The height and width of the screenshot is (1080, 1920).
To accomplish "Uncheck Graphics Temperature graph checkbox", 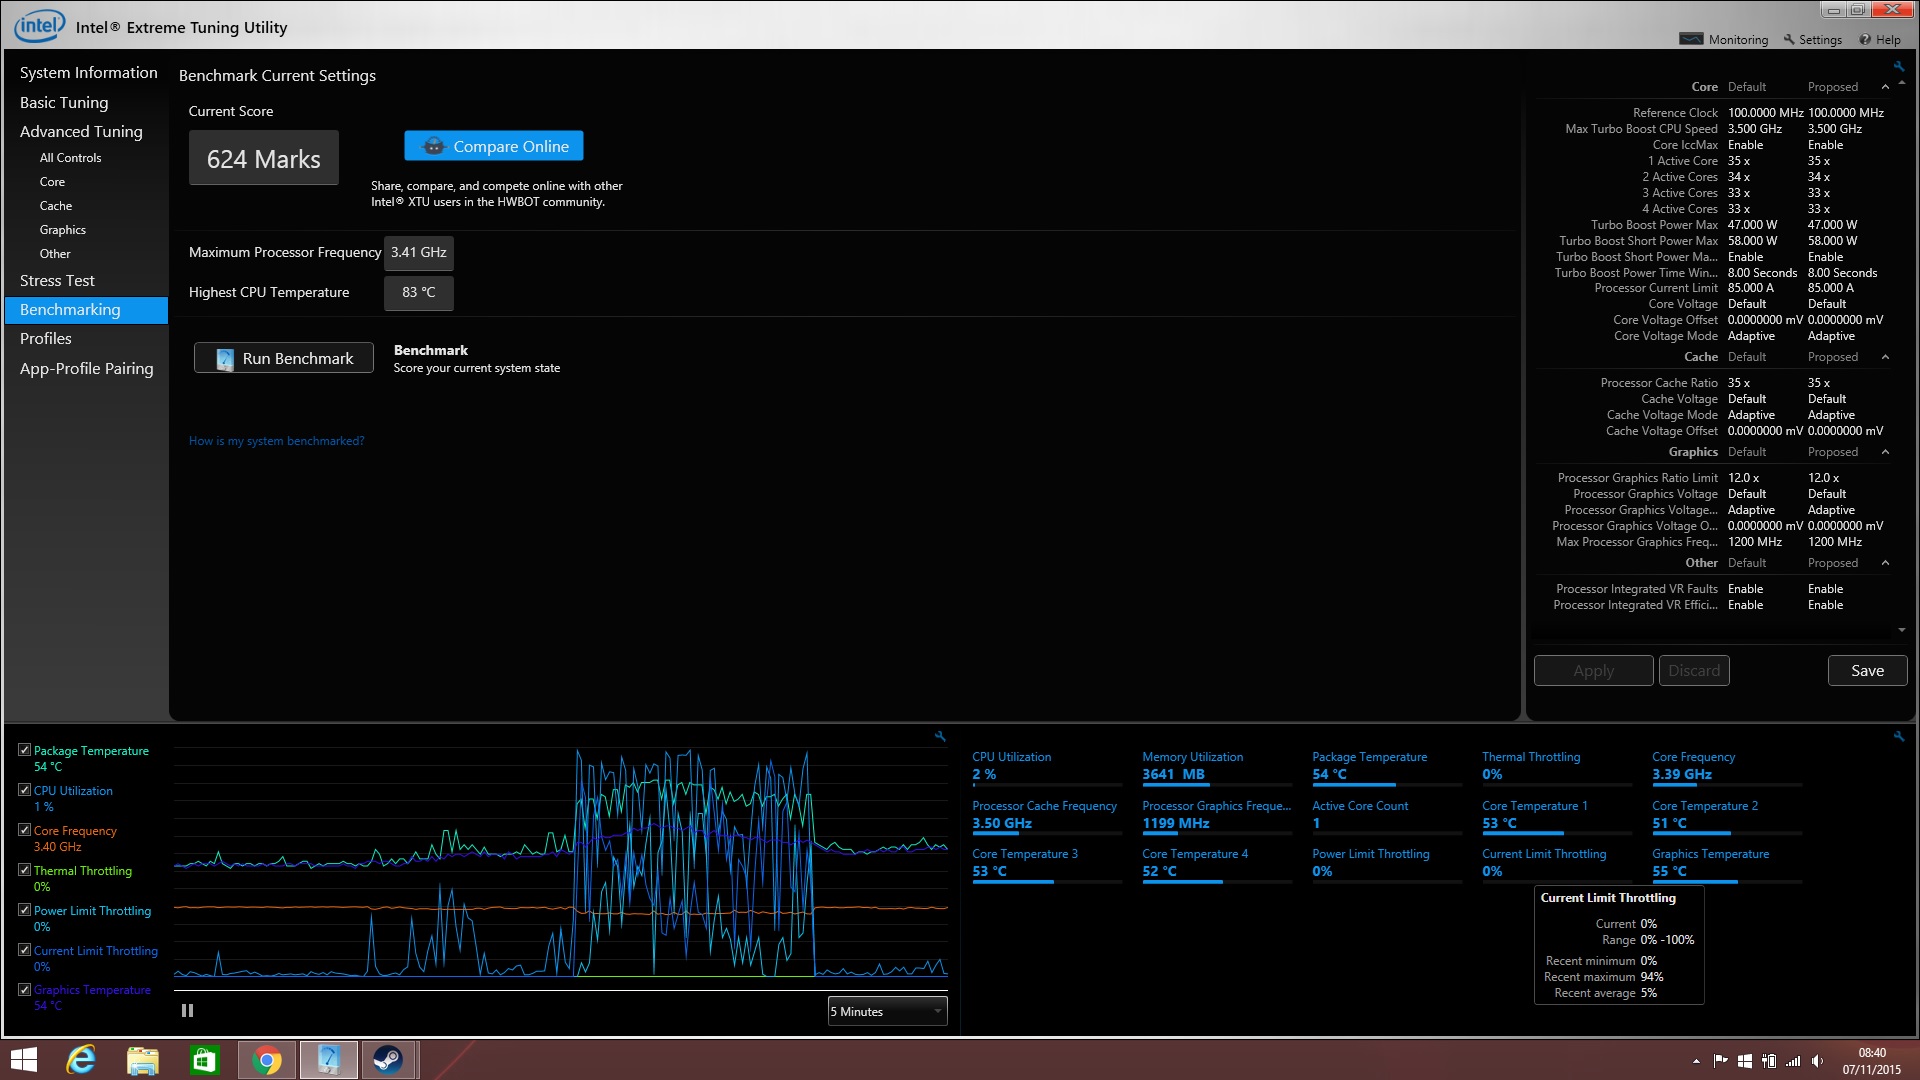I will [24, 990].
